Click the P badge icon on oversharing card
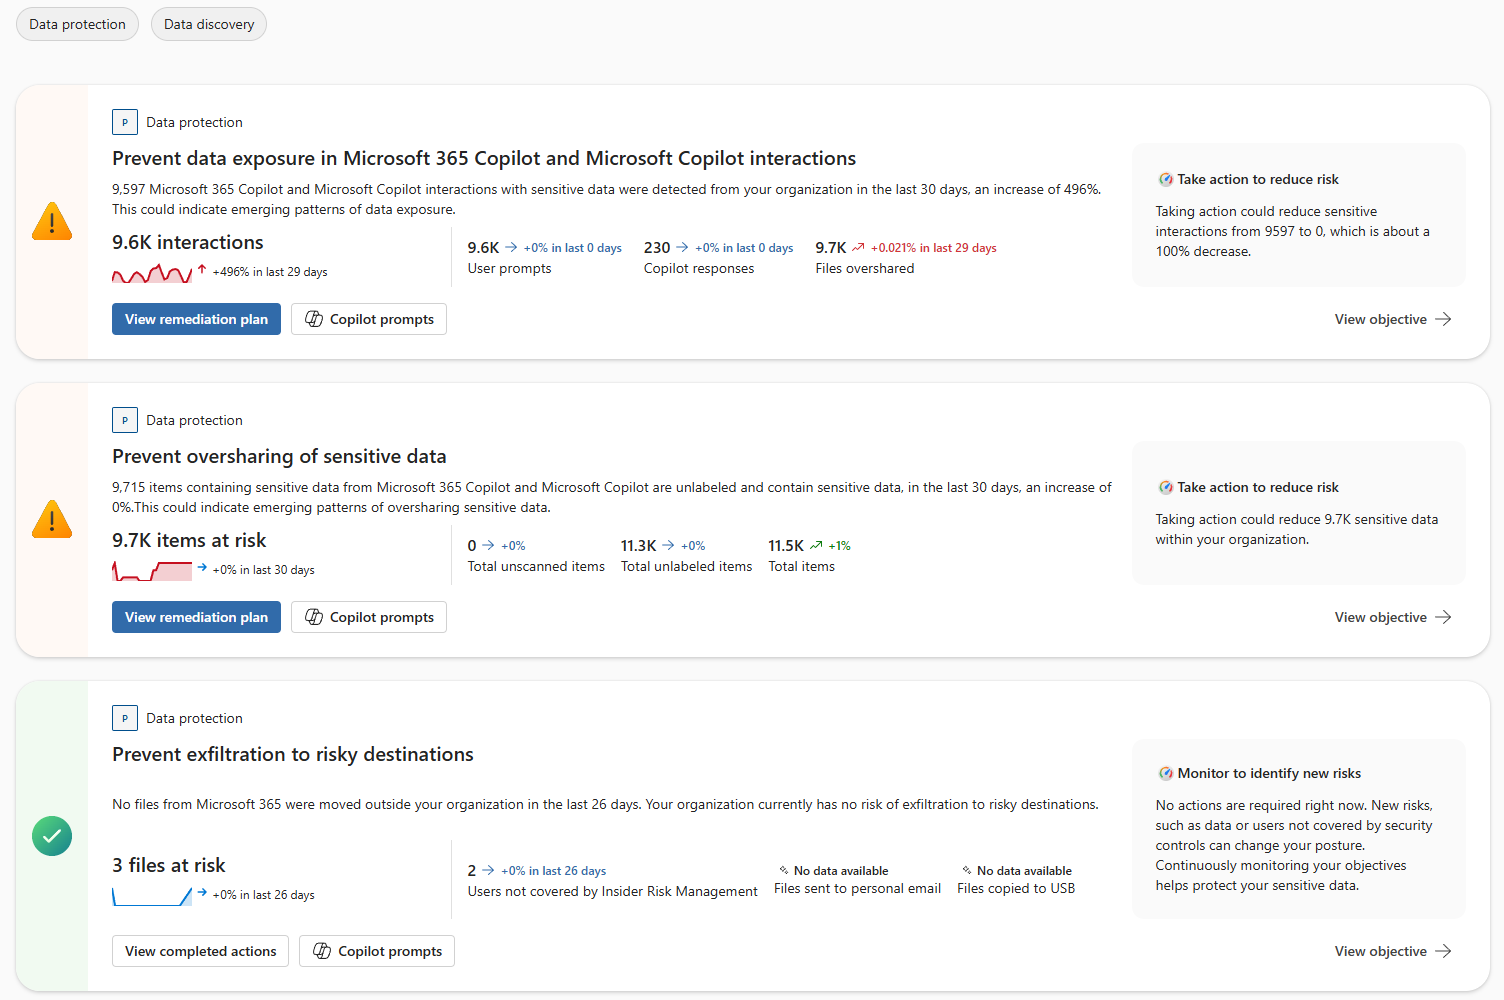This screenshot has height=1000, width=1504. pyautogui.click(x=124, y=420)
